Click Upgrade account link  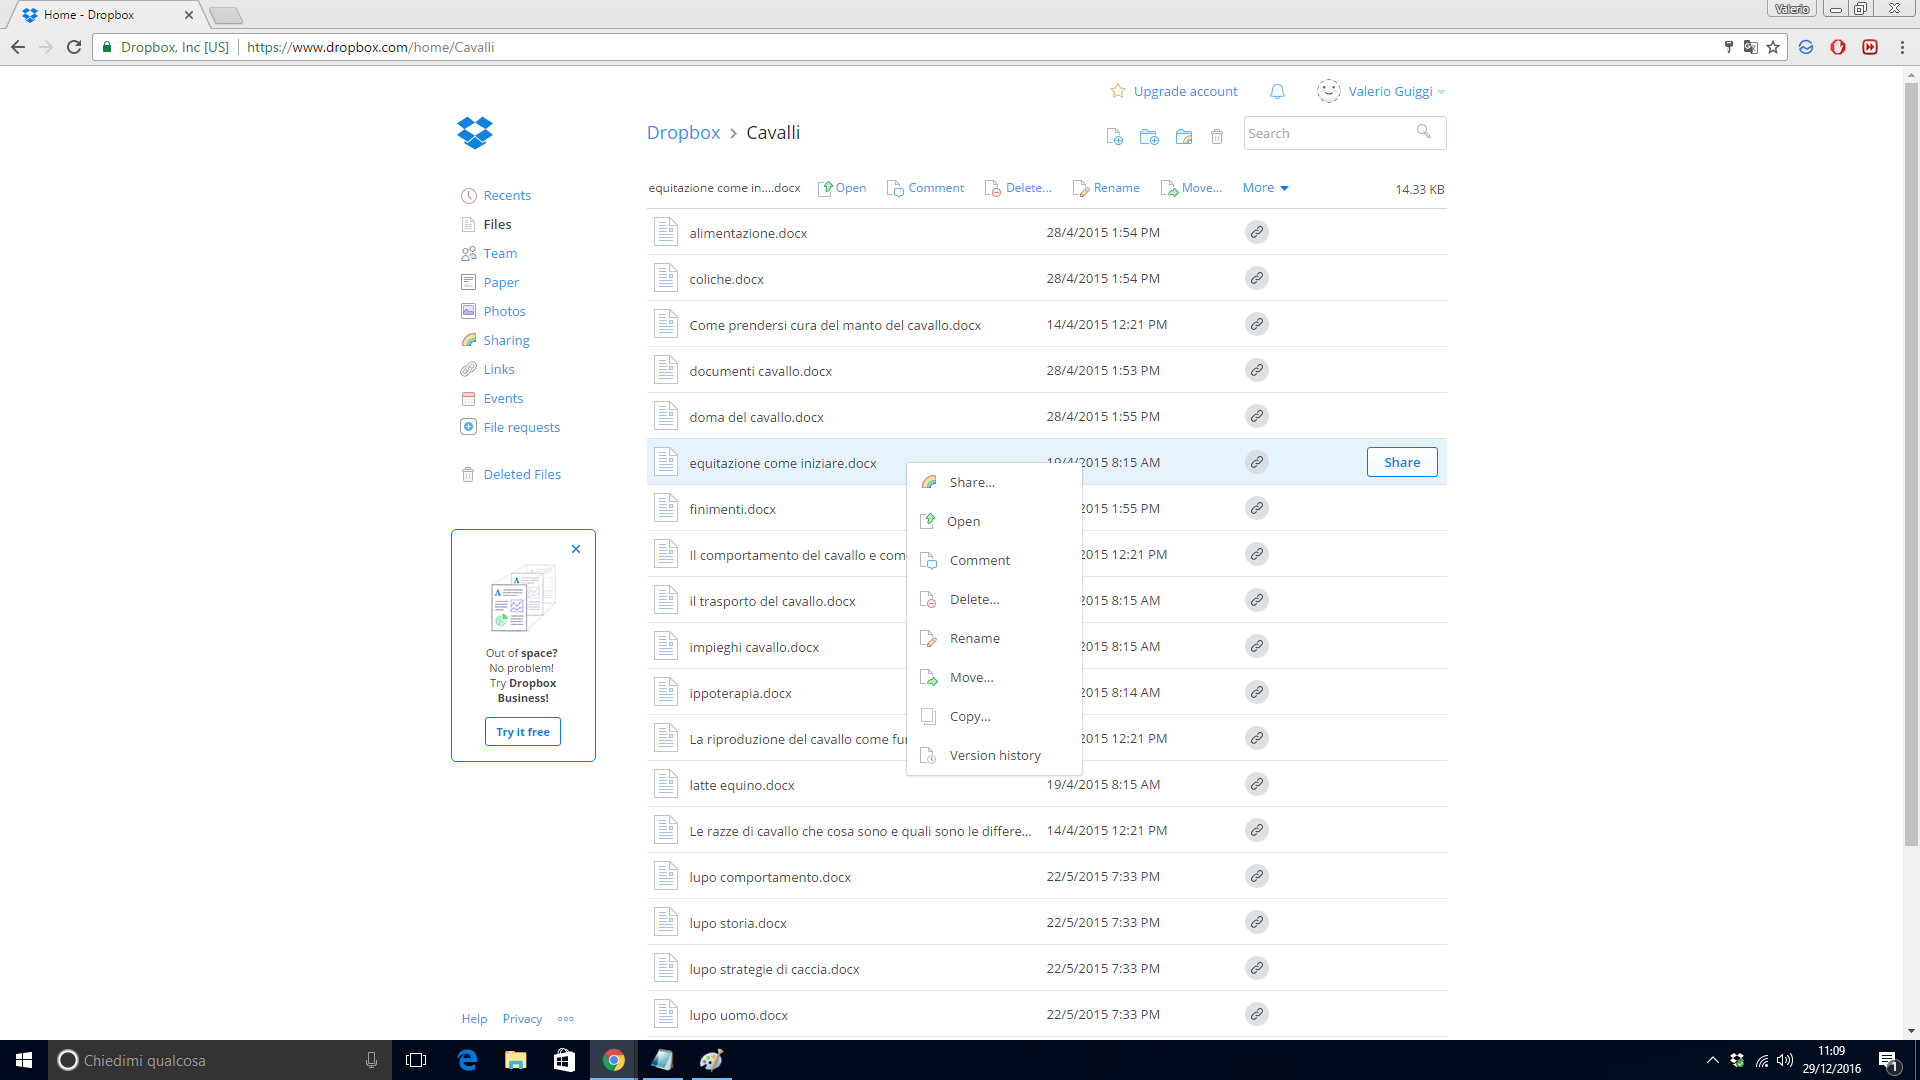pyautogui.click(x=1174, y=91)
